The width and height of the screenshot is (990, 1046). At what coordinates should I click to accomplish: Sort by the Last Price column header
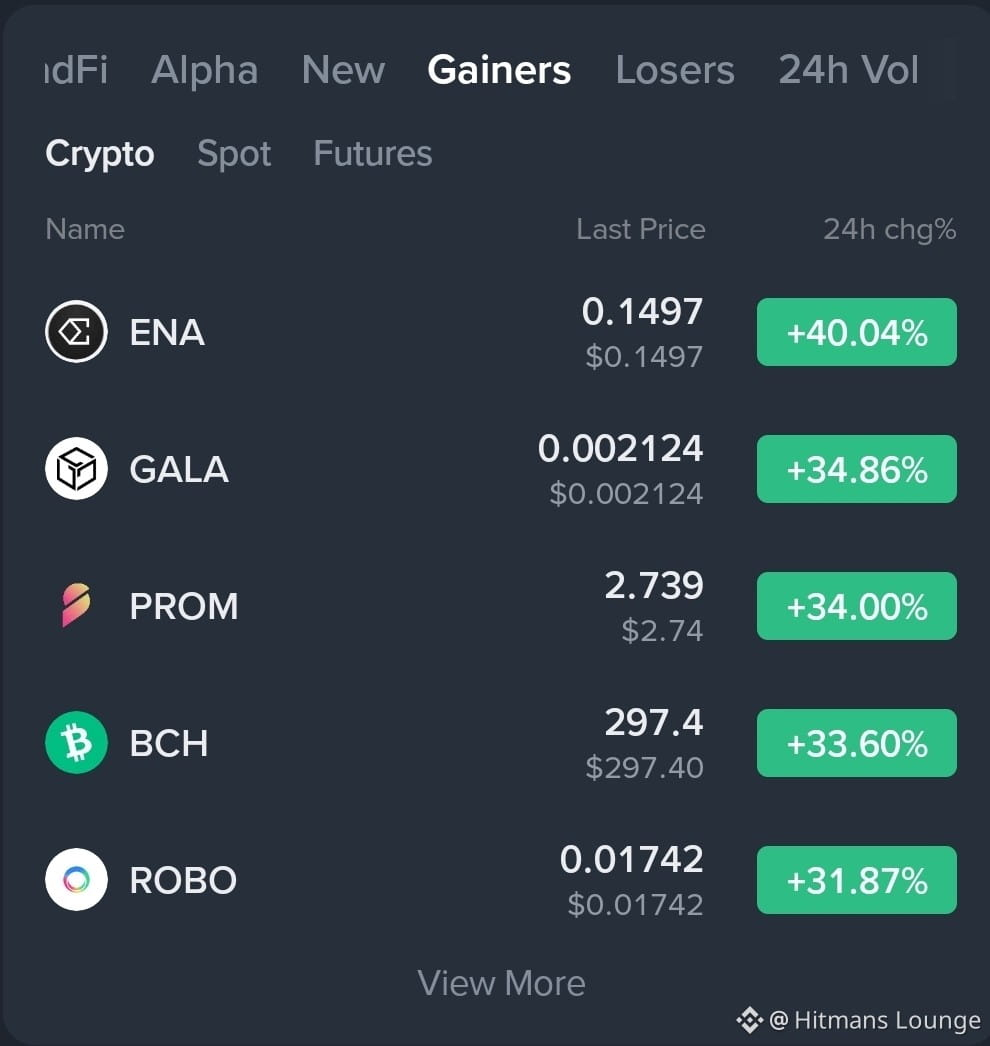point(640,229)
